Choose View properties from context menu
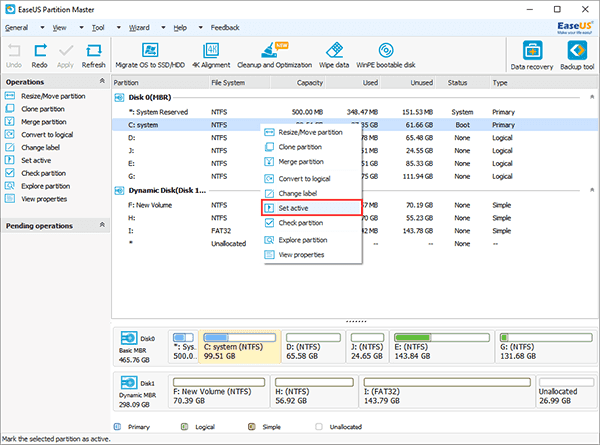Screen dimensions: 600x445 tap(312, 255)
